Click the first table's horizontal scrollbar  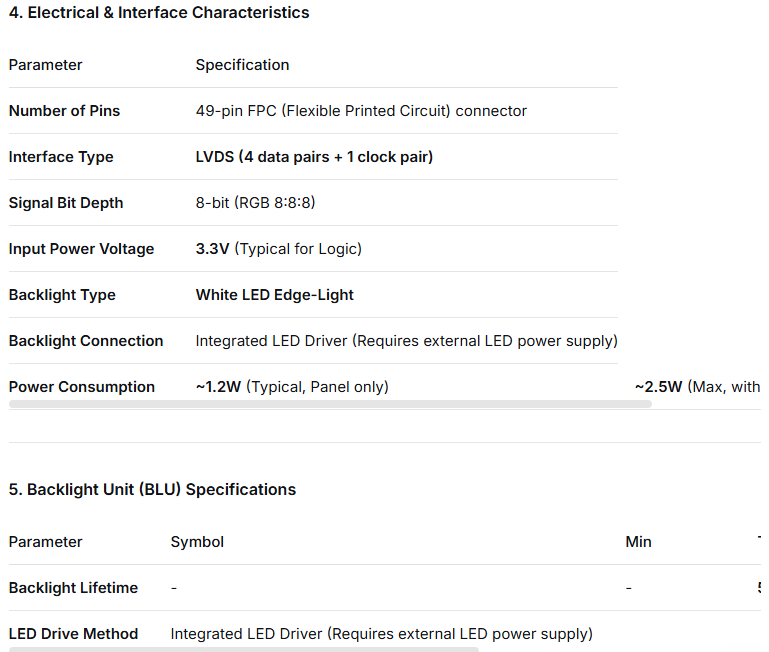[330, 404]
